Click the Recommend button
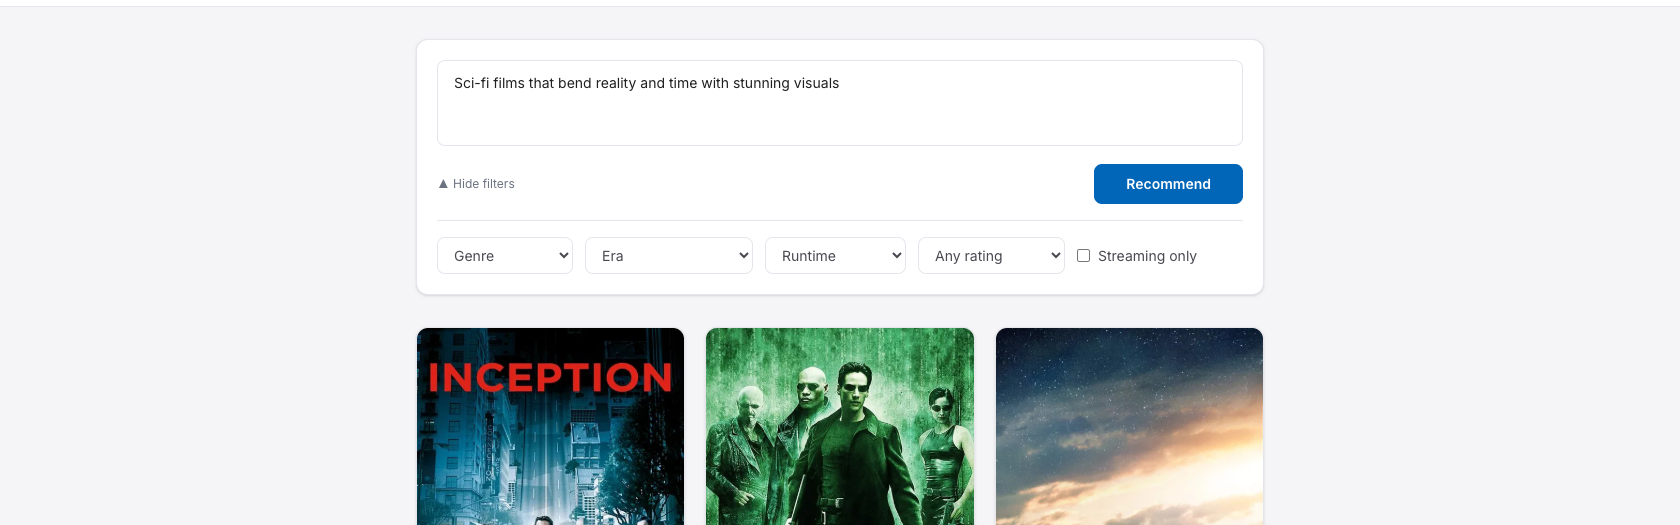Screen dimensions: 1680x525 (x=1168, y=184)
